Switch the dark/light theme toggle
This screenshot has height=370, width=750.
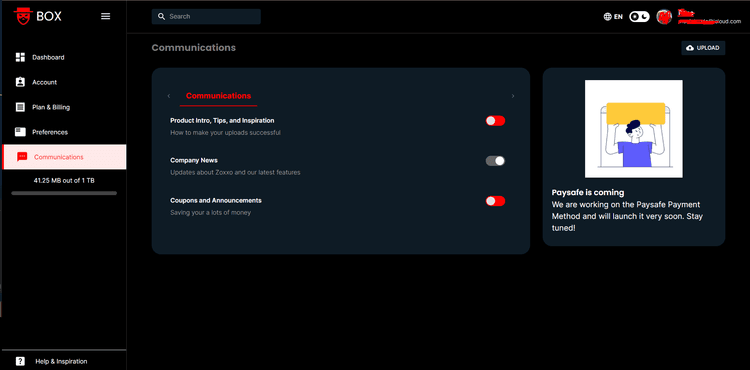coord(639,17)
